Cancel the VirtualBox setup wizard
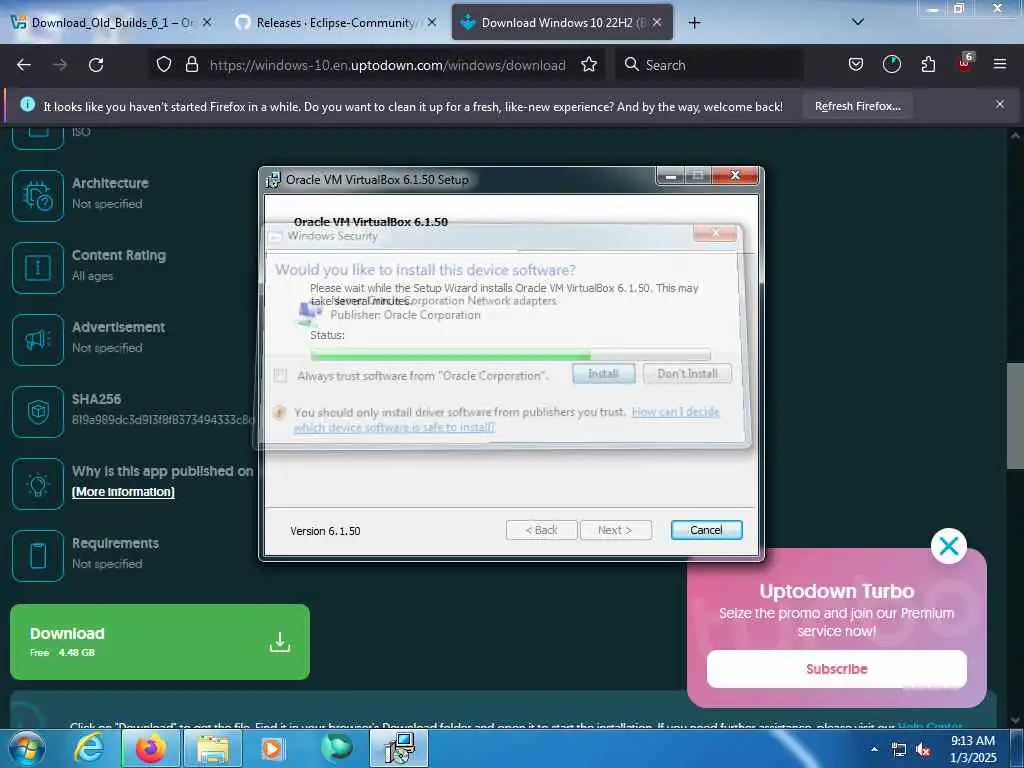The width and height of the screenshot is (1024, 768). (x=706, y=530)
